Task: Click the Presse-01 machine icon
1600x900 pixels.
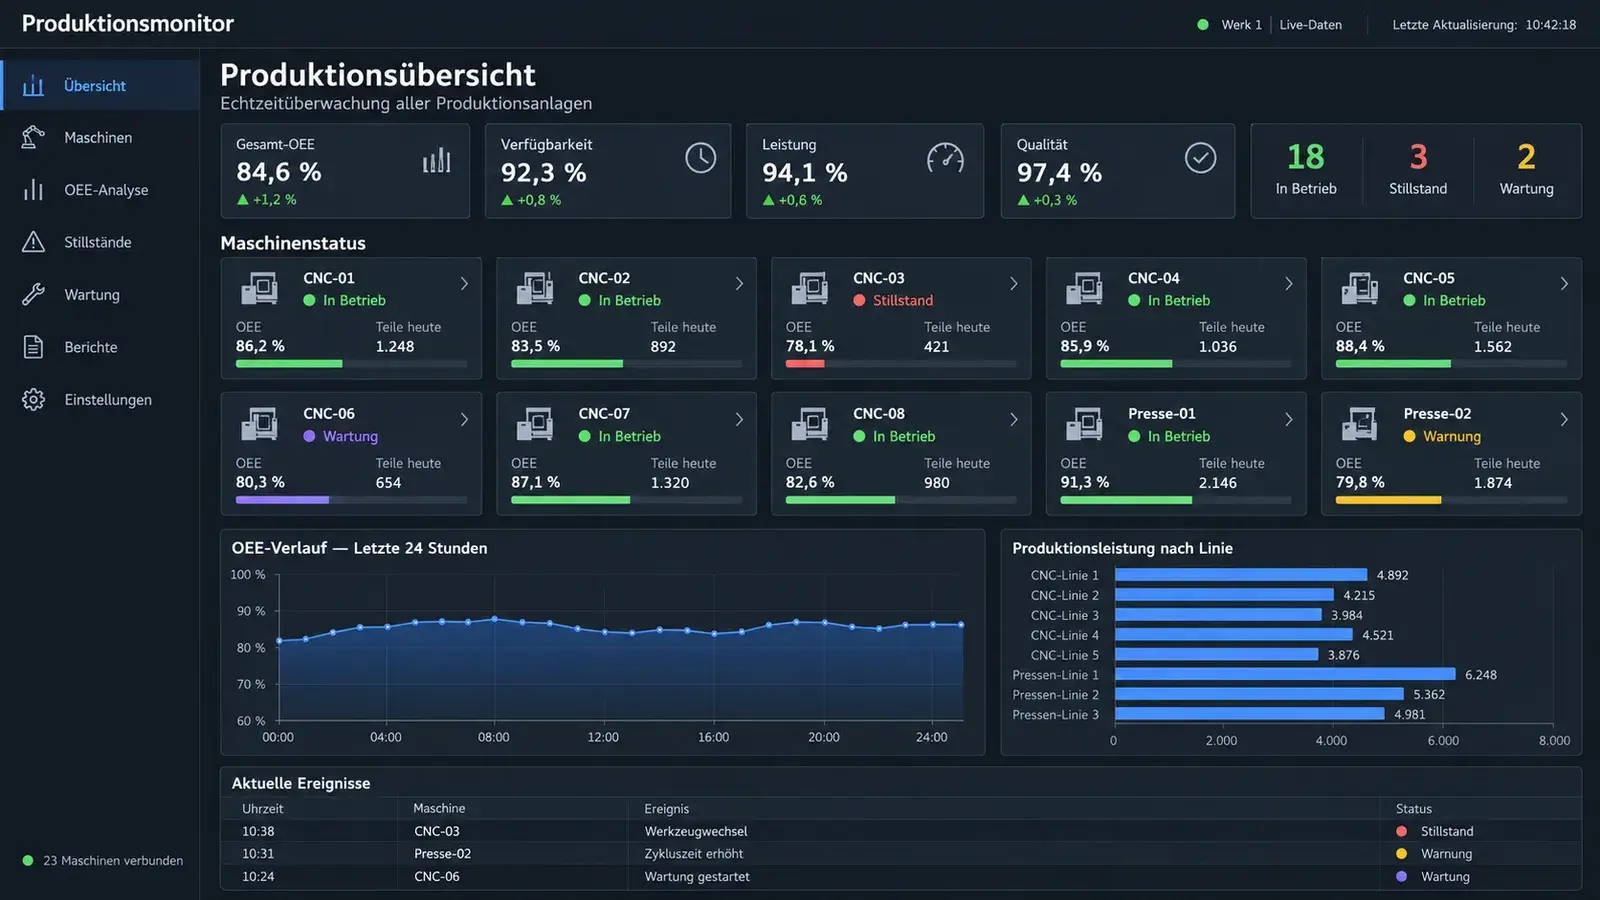Action: [x=1084, y=425]
